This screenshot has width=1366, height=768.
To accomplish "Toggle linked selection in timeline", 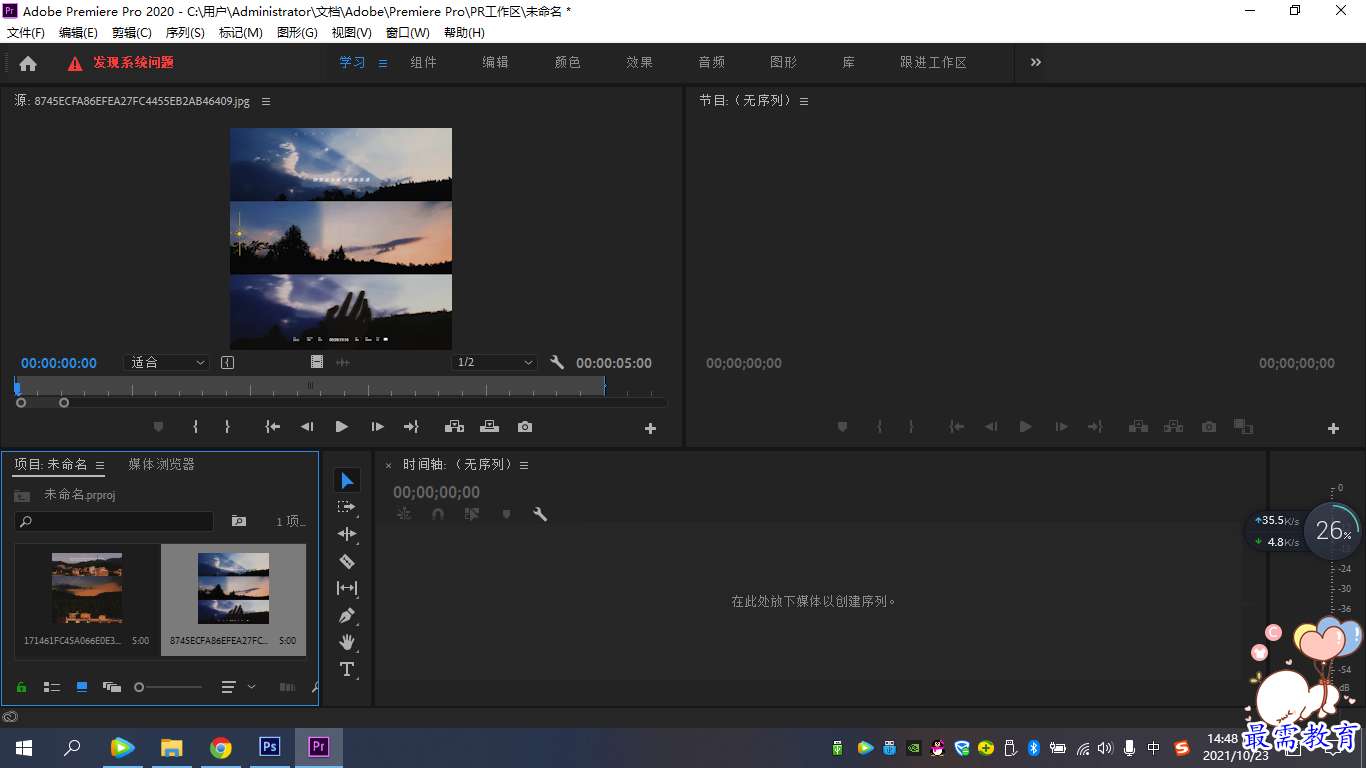I will click(472, 515).
